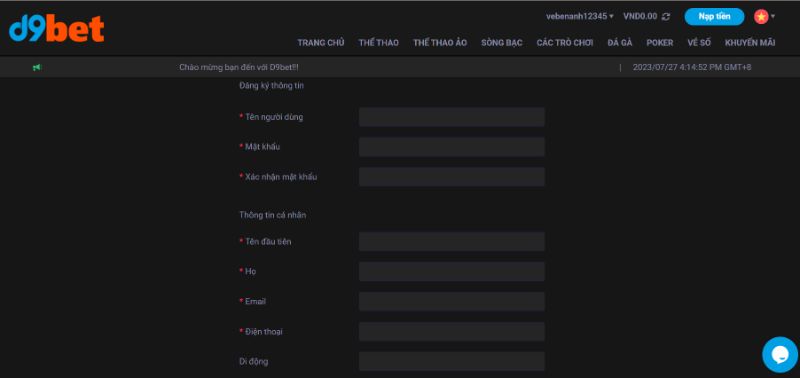Expand the vebenanh12345 account dropdown
Image resolution: width=800 pixels, height=378 pixels.
pyautogui.click(x=580, y=16)
